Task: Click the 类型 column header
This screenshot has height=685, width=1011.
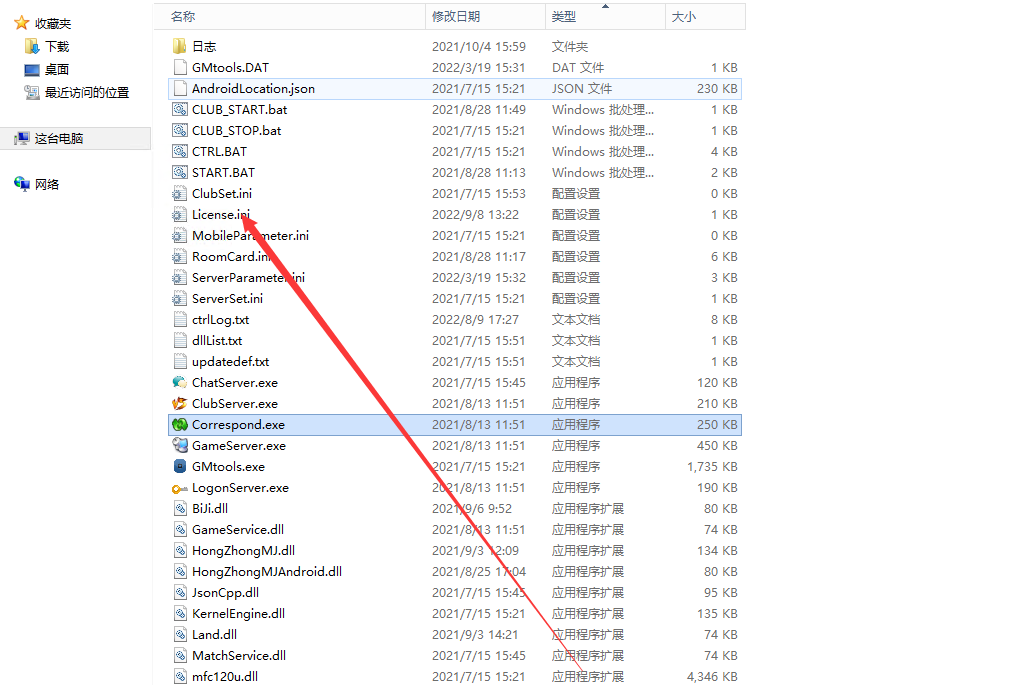Action: [564, 16]
